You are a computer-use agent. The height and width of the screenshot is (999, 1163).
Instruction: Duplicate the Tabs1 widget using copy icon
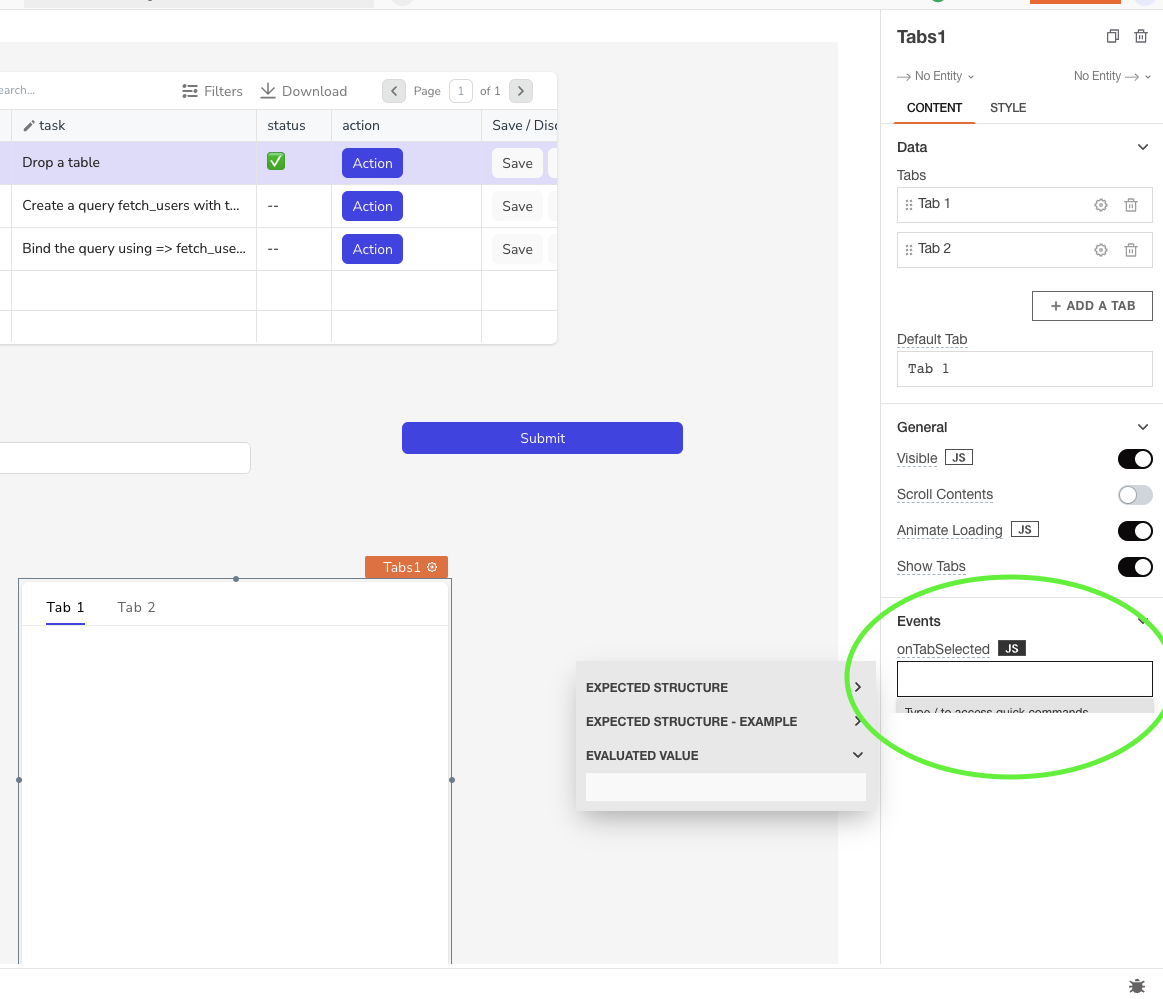1112,36
